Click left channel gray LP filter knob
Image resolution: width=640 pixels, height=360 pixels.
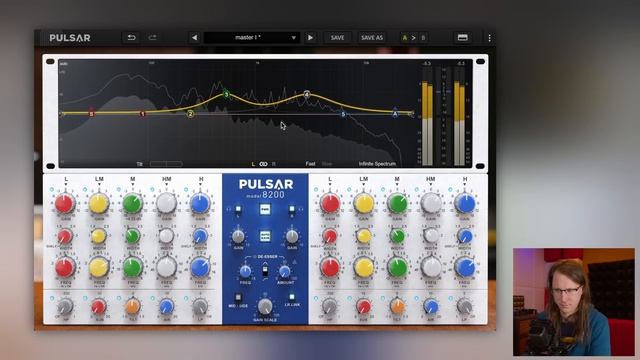pyautogui.click(x=200, y=306)
